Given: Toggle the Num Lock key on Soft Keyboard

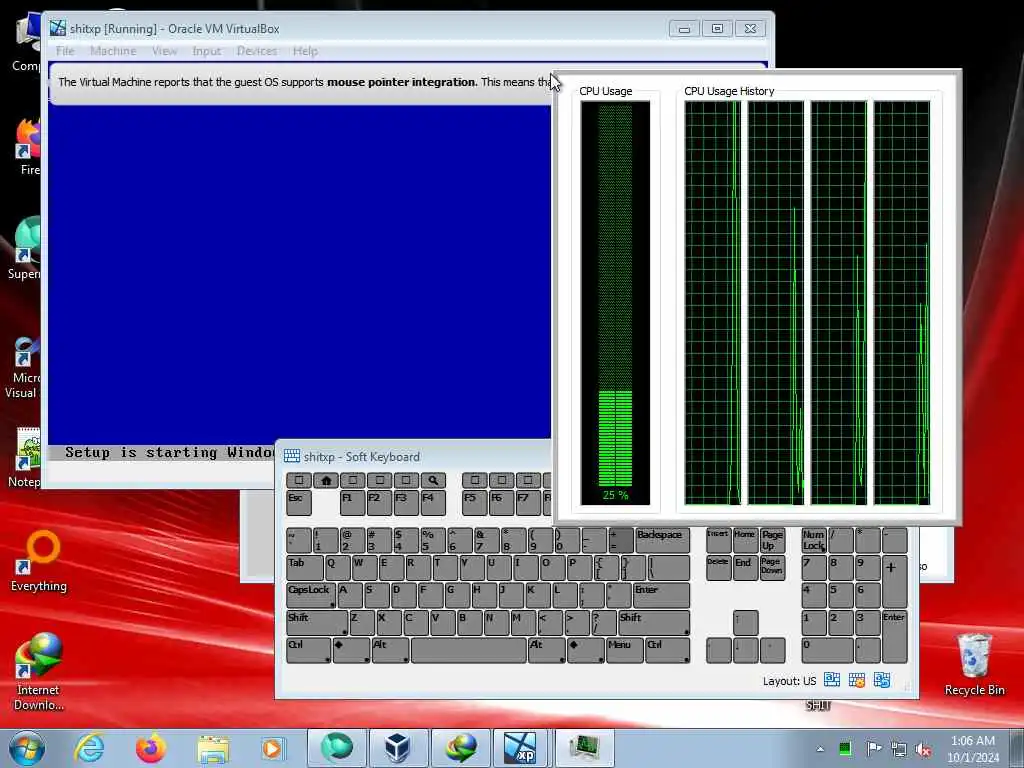Looking at the screenshot, I should [814, 541].
